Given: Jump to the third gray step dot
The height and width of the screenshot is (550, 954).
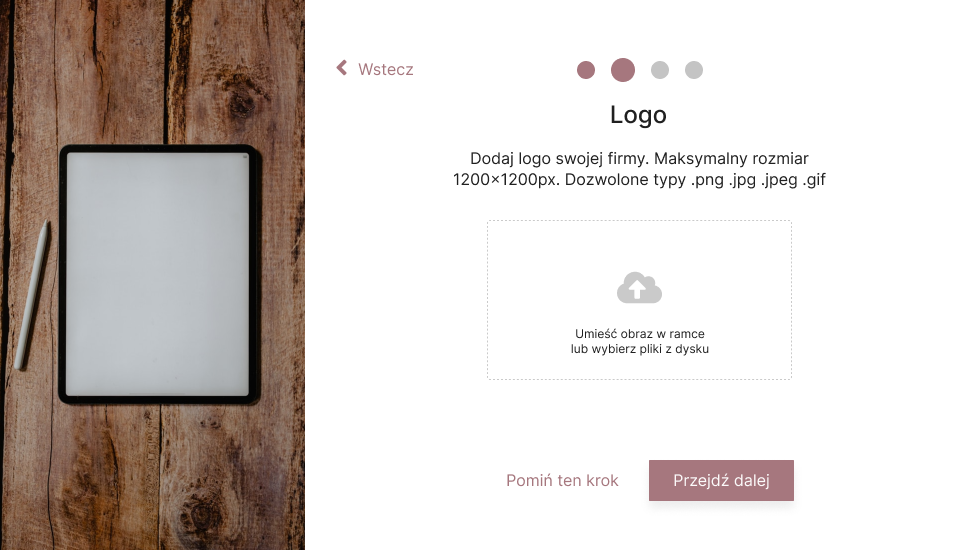Looking at the screenshot, I should tap(660, 70).
